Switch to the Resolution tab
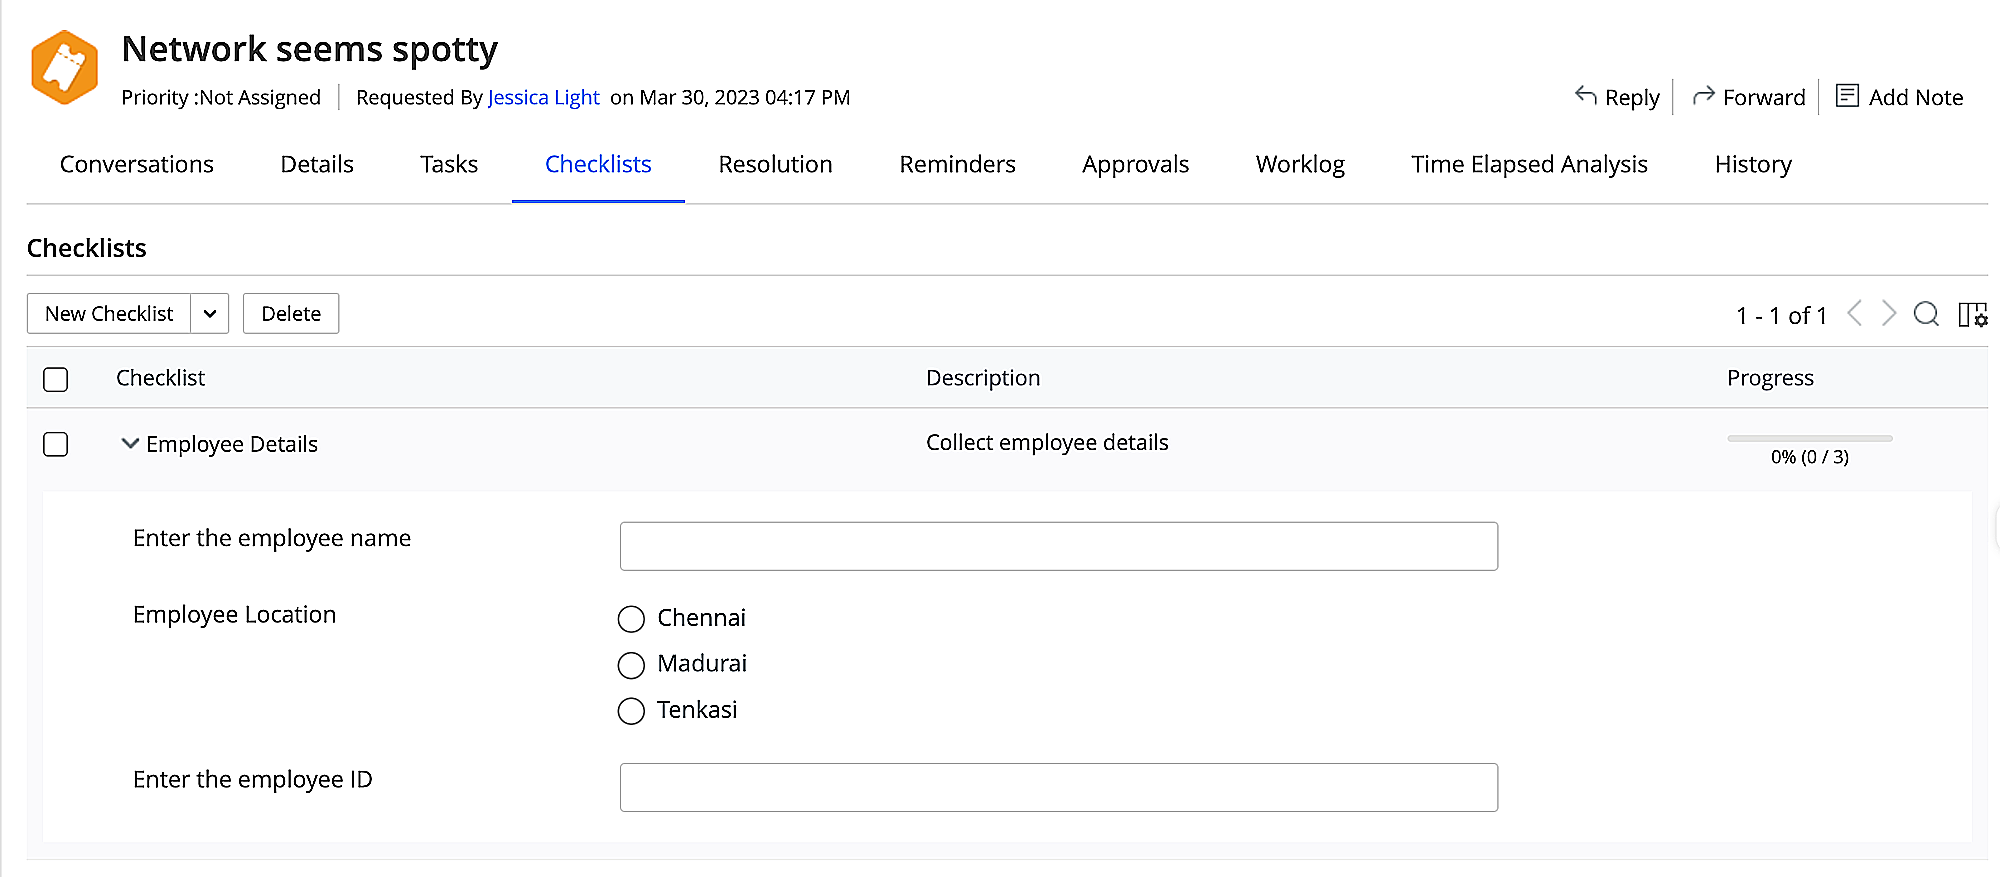2000x877 pixels. click(775, 164)
